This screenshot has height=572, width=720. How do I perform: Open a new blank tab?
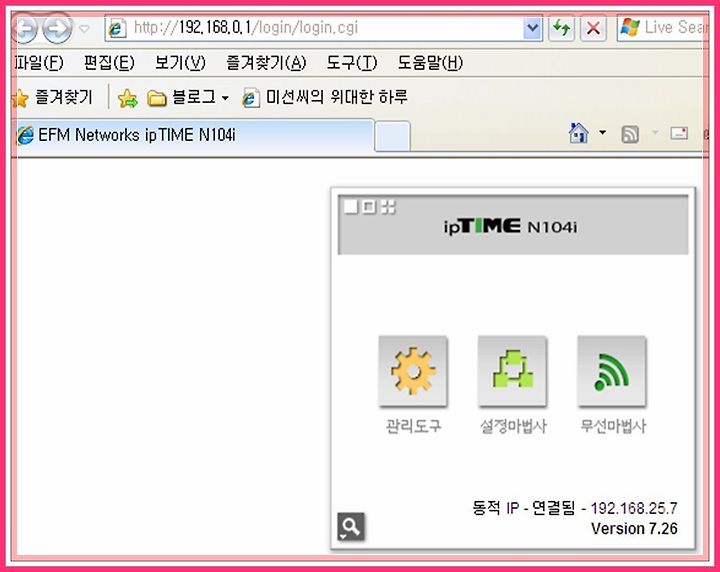pos(392,136)
